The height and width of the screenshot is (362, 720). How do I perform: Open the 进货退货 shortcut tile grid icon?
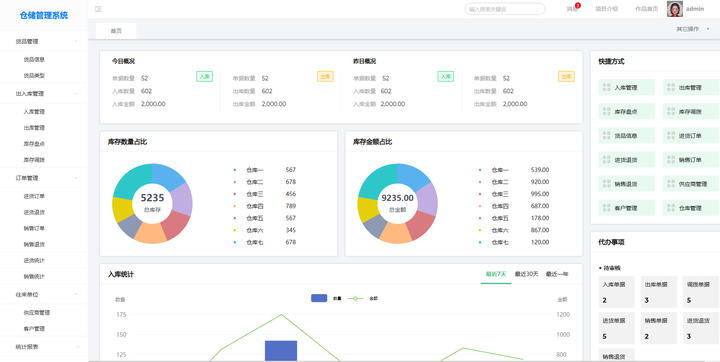click(x=606, y=159)
